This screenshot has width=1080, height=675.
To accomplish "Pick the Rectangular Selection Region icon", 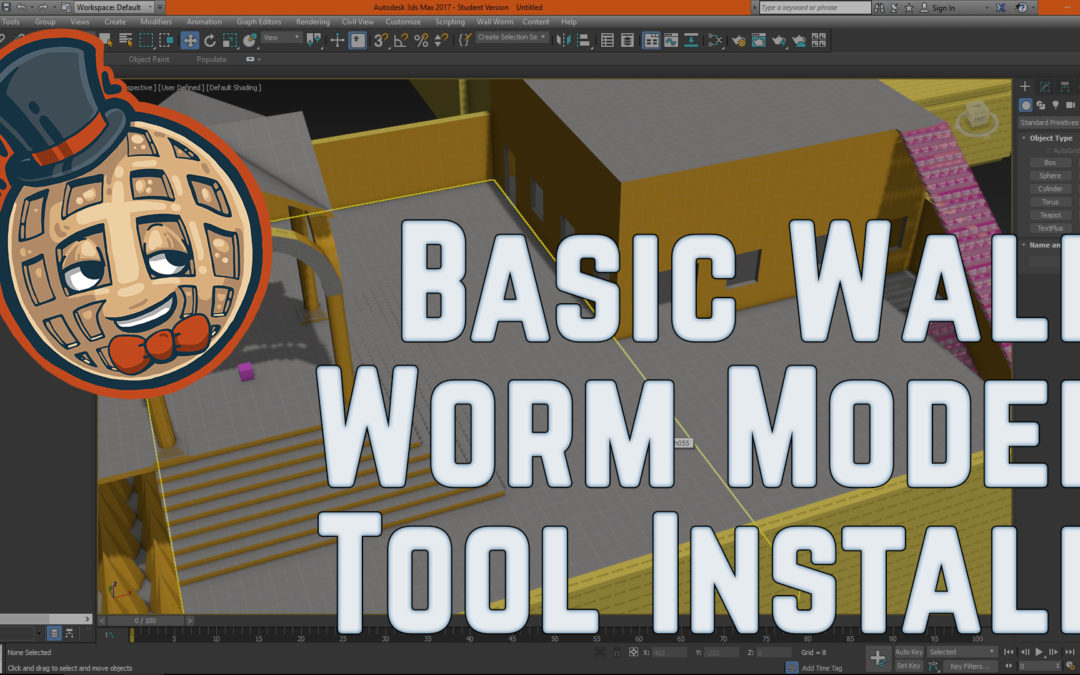I will (x=146, y=40).
